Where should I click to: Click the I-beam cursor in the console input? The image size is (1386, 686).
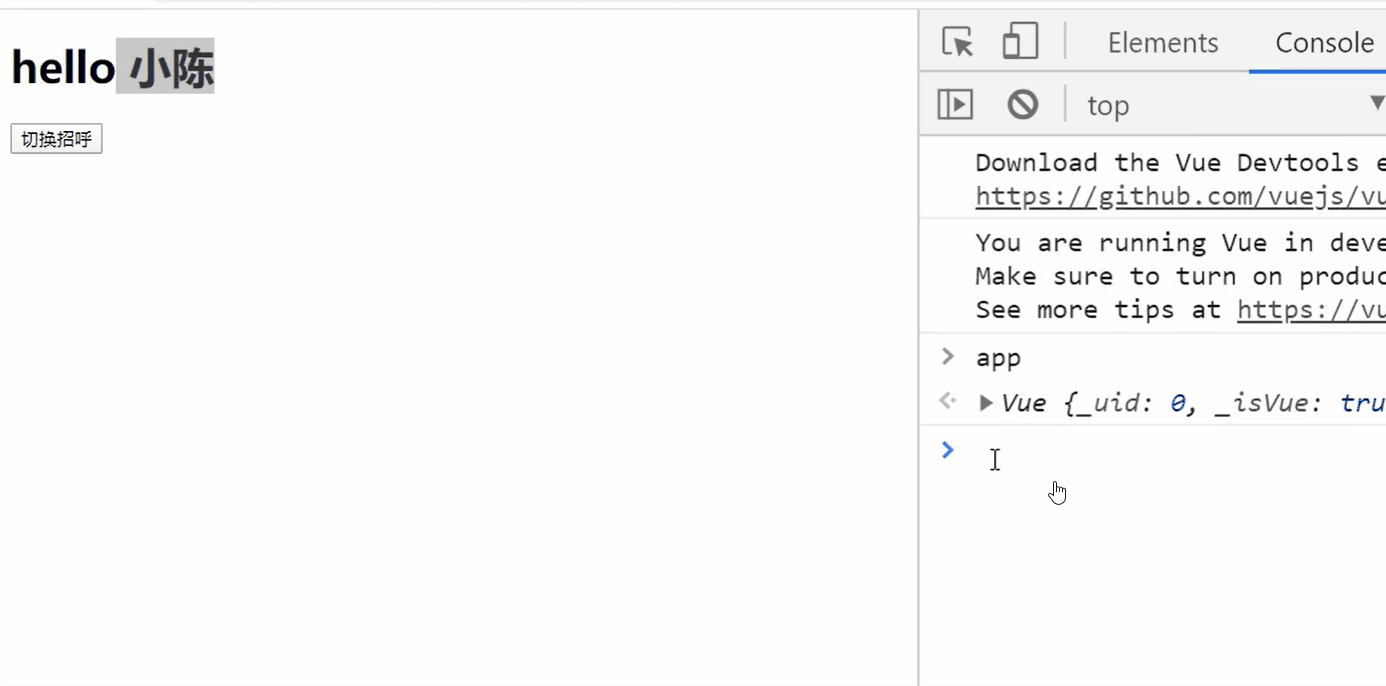point(995,459)
